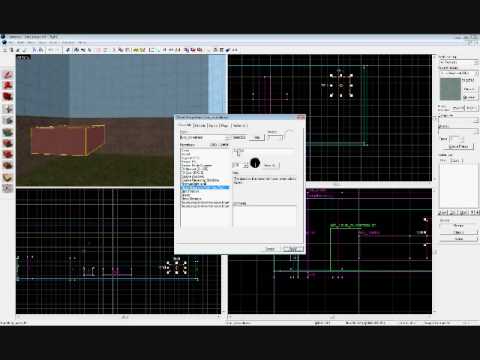The image size is (480, 360).
Task: Open the File menu
Action: 11,43
